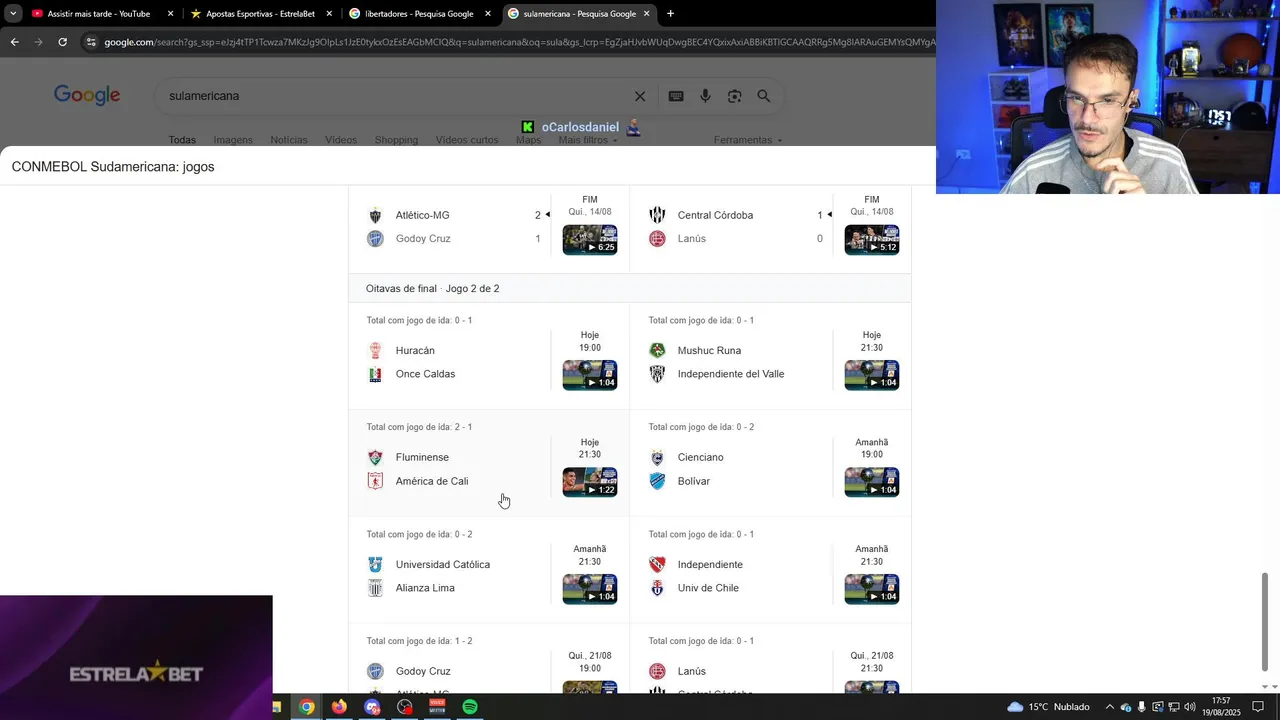
Task: Open the Windows notification center icon
Action: pos(1258,707)
